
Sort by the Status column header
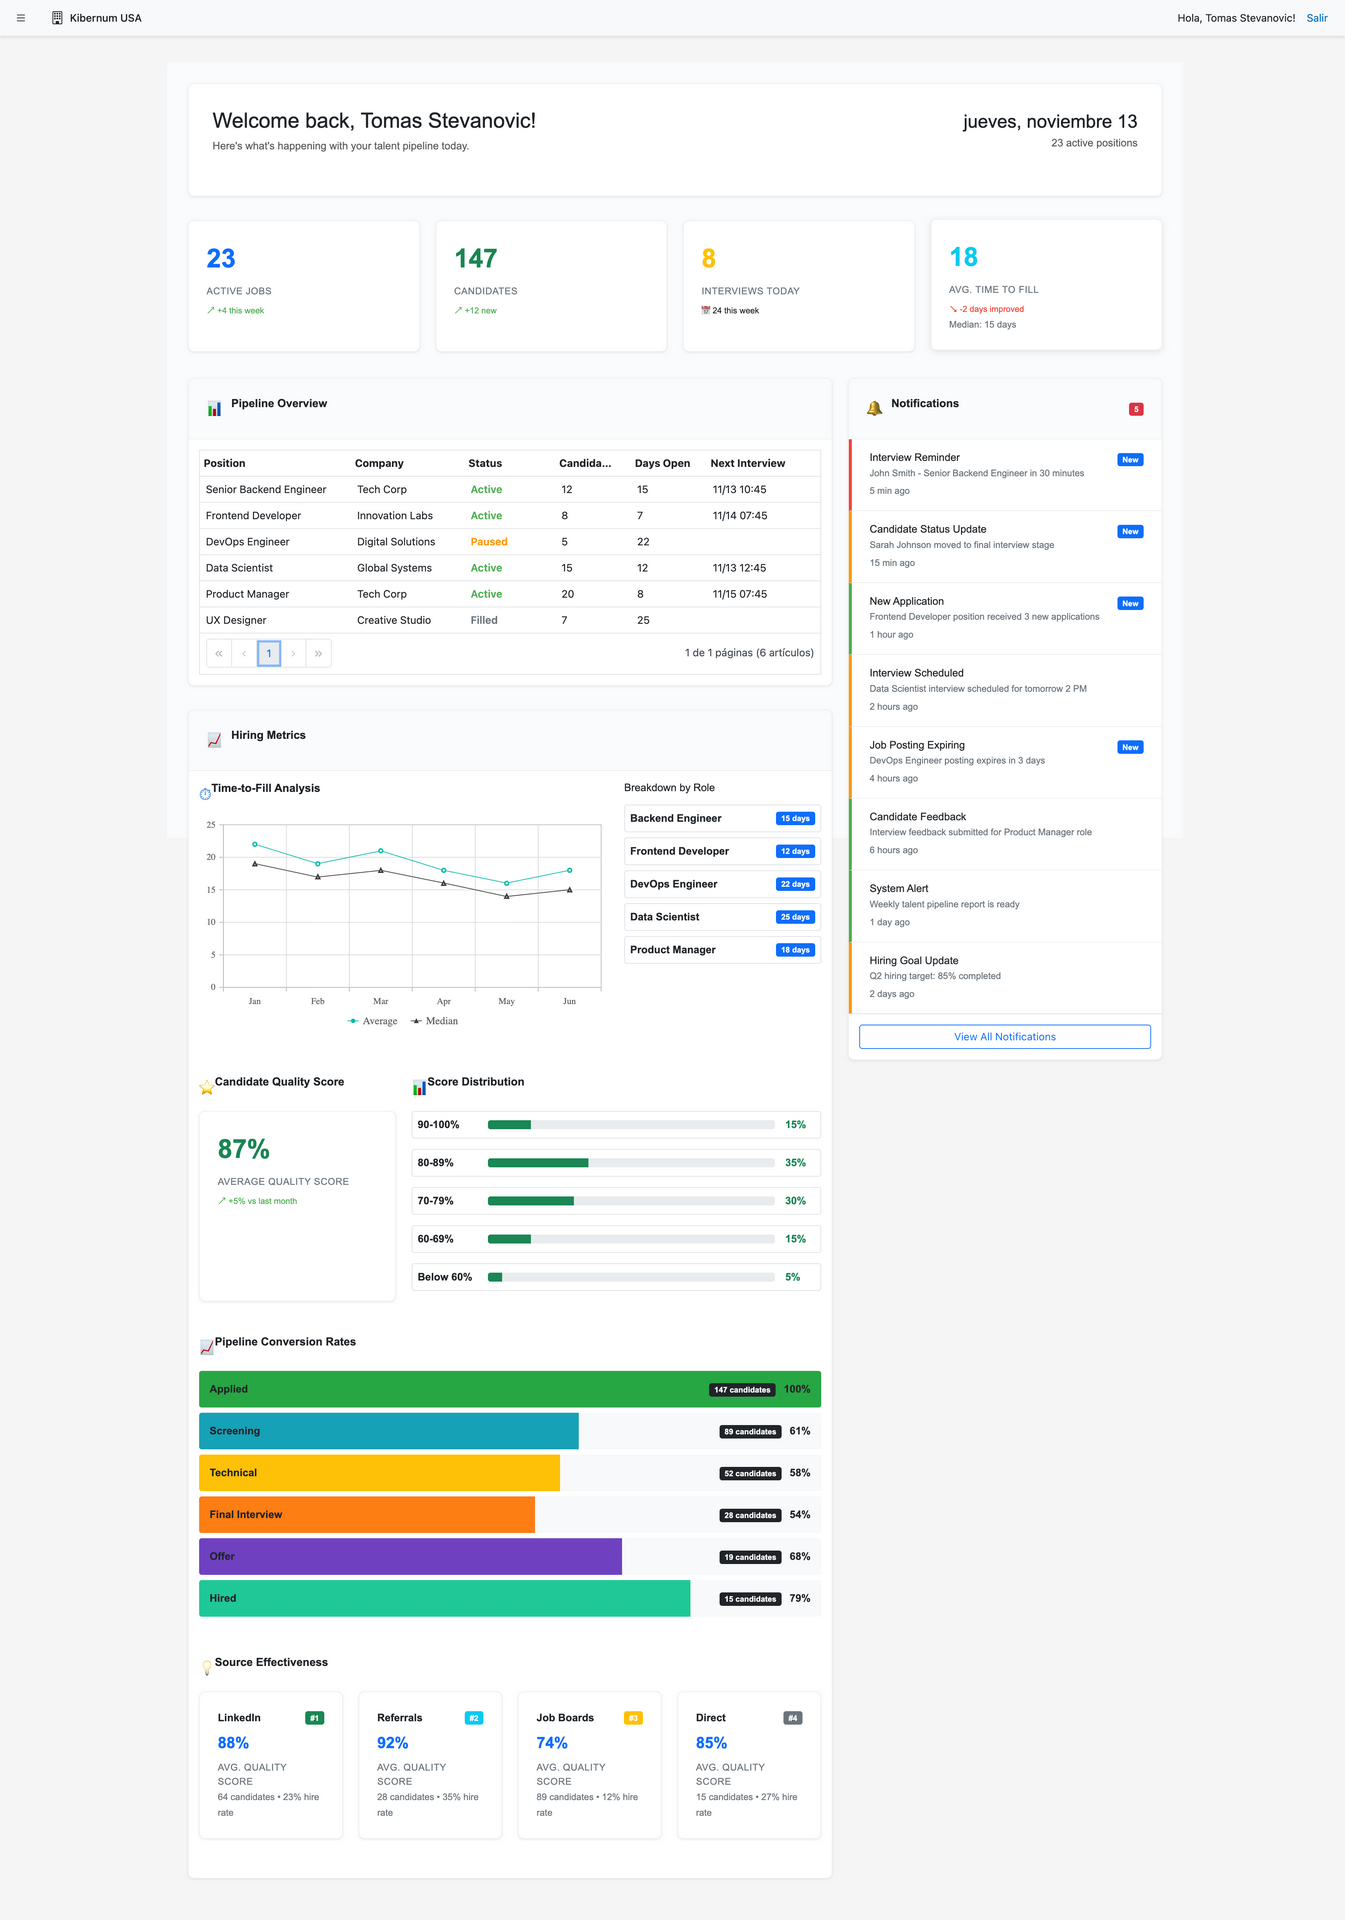click(x=485, y=463)
